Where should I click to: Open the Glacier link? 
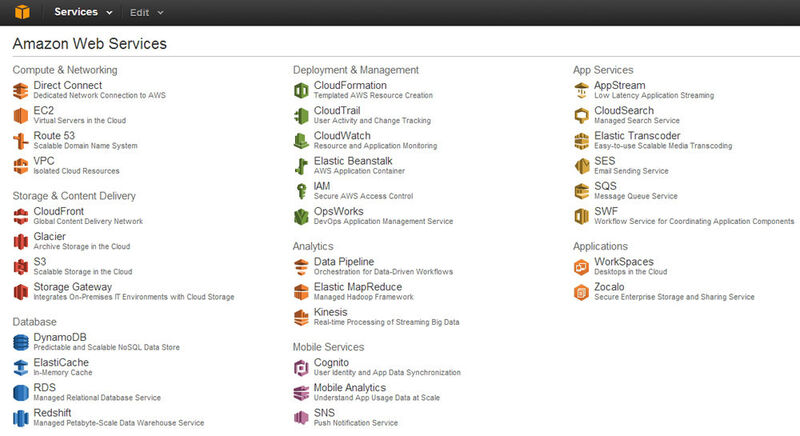pyautogui.click(x=49, y=237)
